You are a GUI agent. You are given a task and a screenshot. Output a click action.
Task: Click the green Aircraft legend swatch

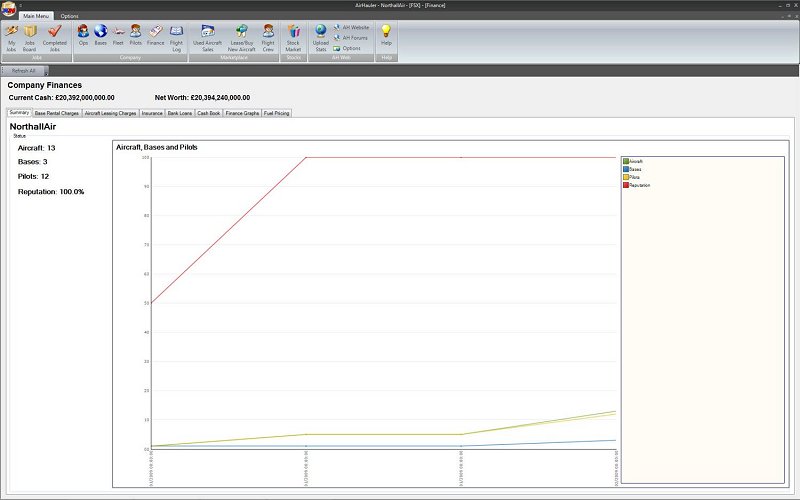tap(626, 161)
